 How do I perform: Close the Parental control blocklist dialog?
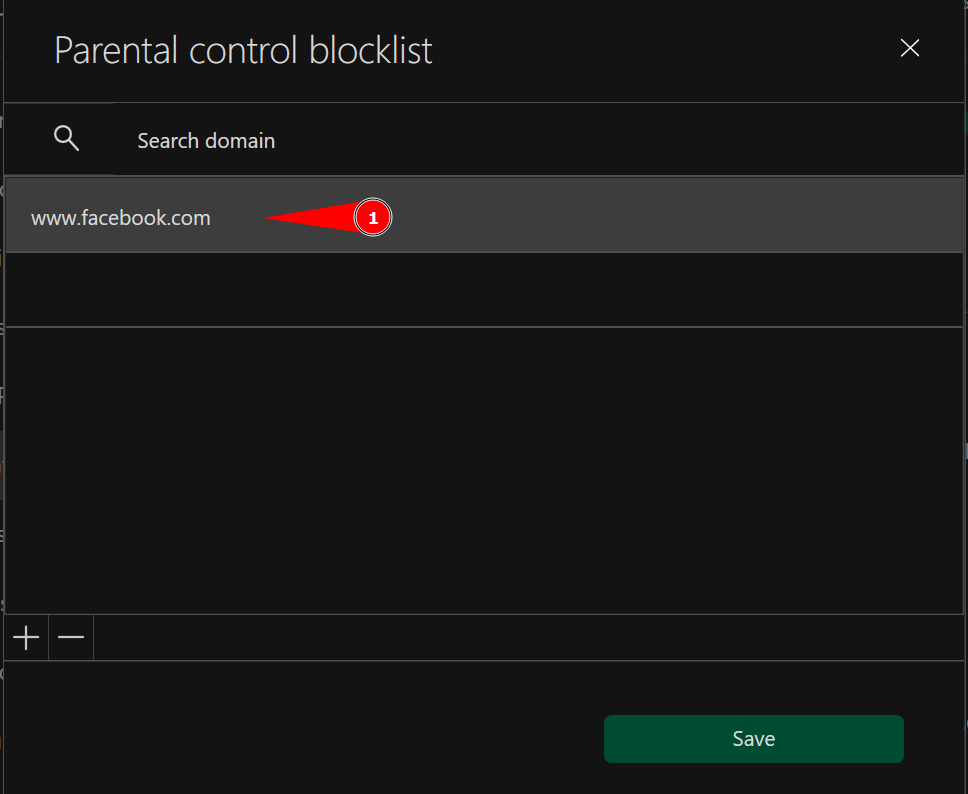(910, 47)
